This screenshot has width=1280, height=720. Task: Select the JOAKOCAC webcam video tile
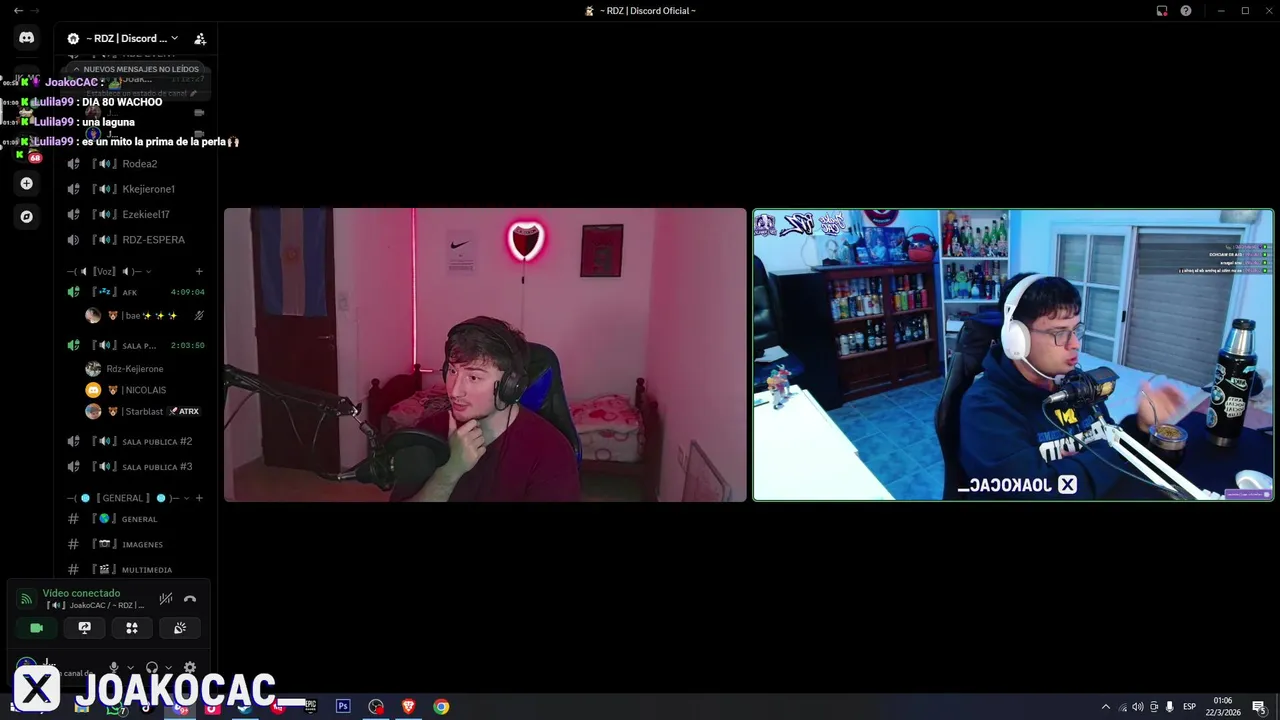tap(1013, 355)
